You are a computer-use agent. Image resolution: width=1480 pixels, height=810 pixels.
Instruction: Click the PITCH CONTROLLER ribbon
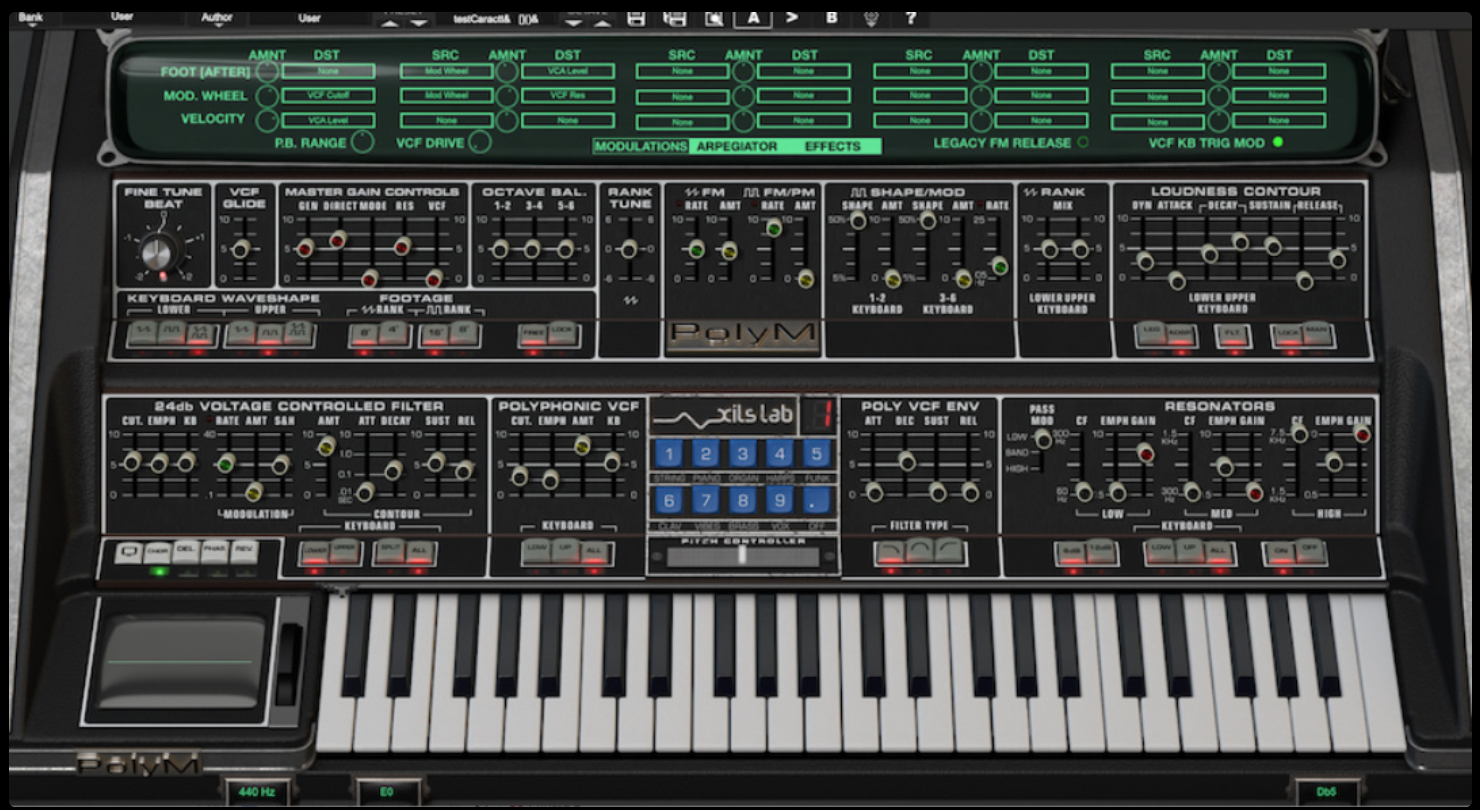click(743, 557)
